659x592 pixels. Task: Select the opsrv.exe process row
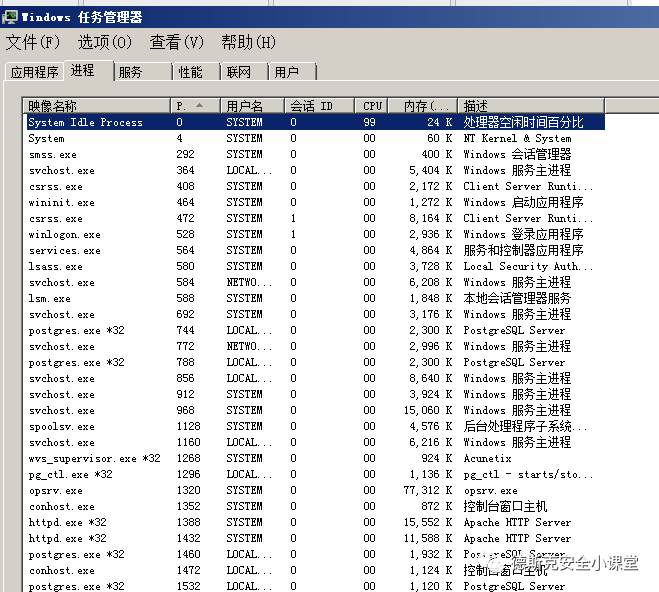pyautogui.click(x=55, y=491)
